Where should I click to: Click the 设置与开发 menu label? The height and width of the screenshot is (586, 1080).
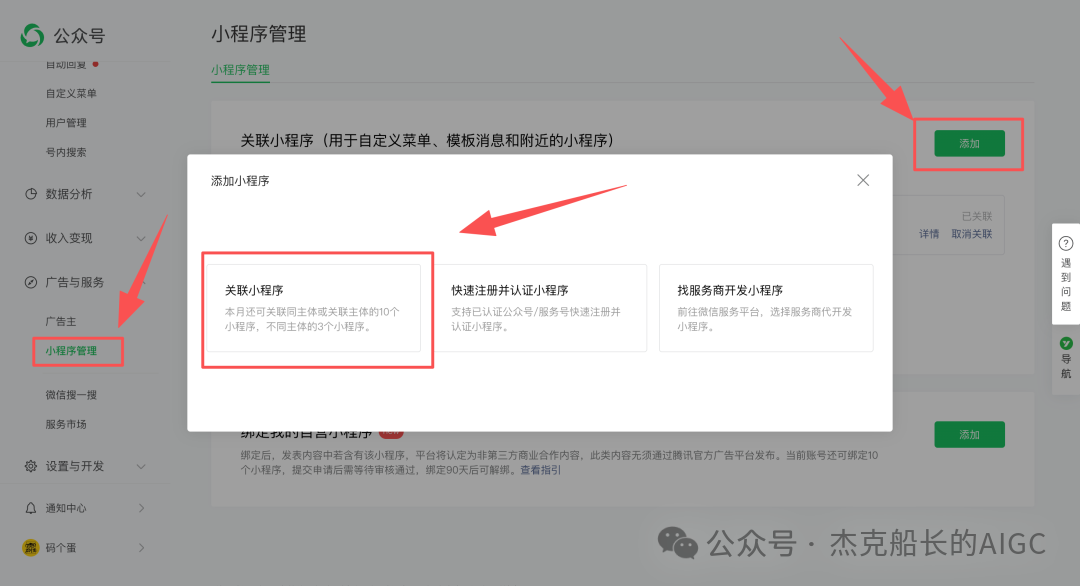74,466
